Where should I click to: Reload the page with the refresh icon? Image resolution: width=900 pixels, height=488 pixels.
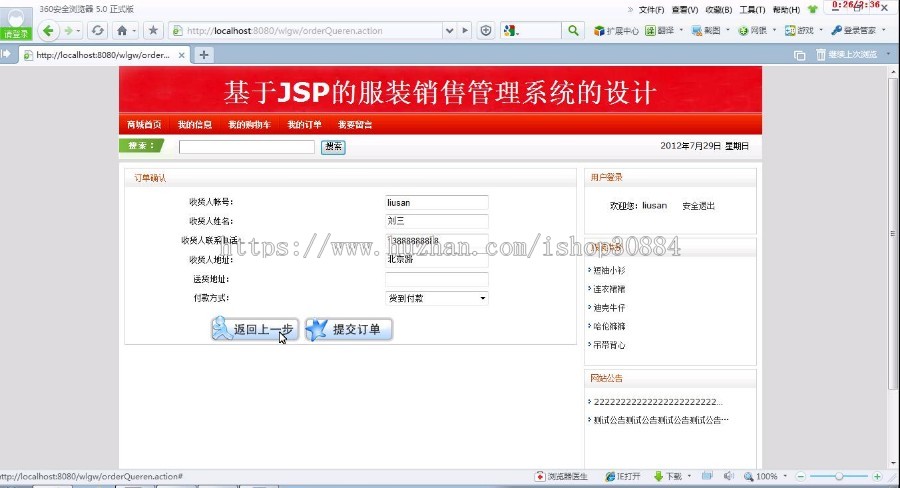[98, 30]
